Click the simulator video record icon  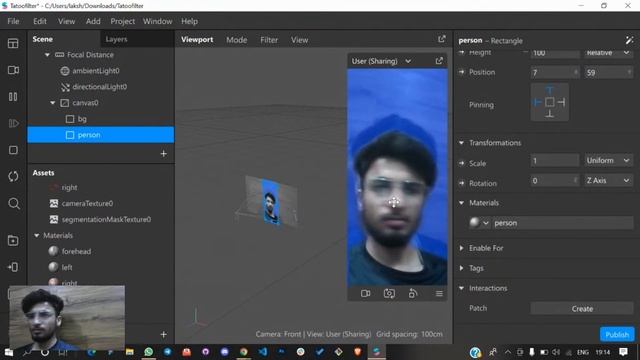366,293
